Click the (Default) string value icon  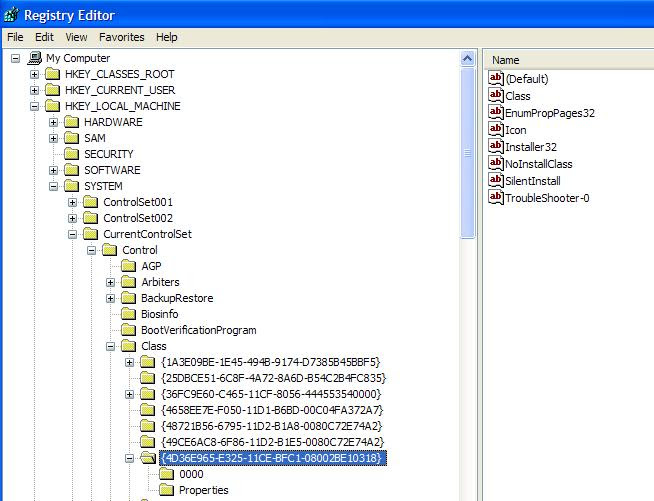[x=496, y=78]
